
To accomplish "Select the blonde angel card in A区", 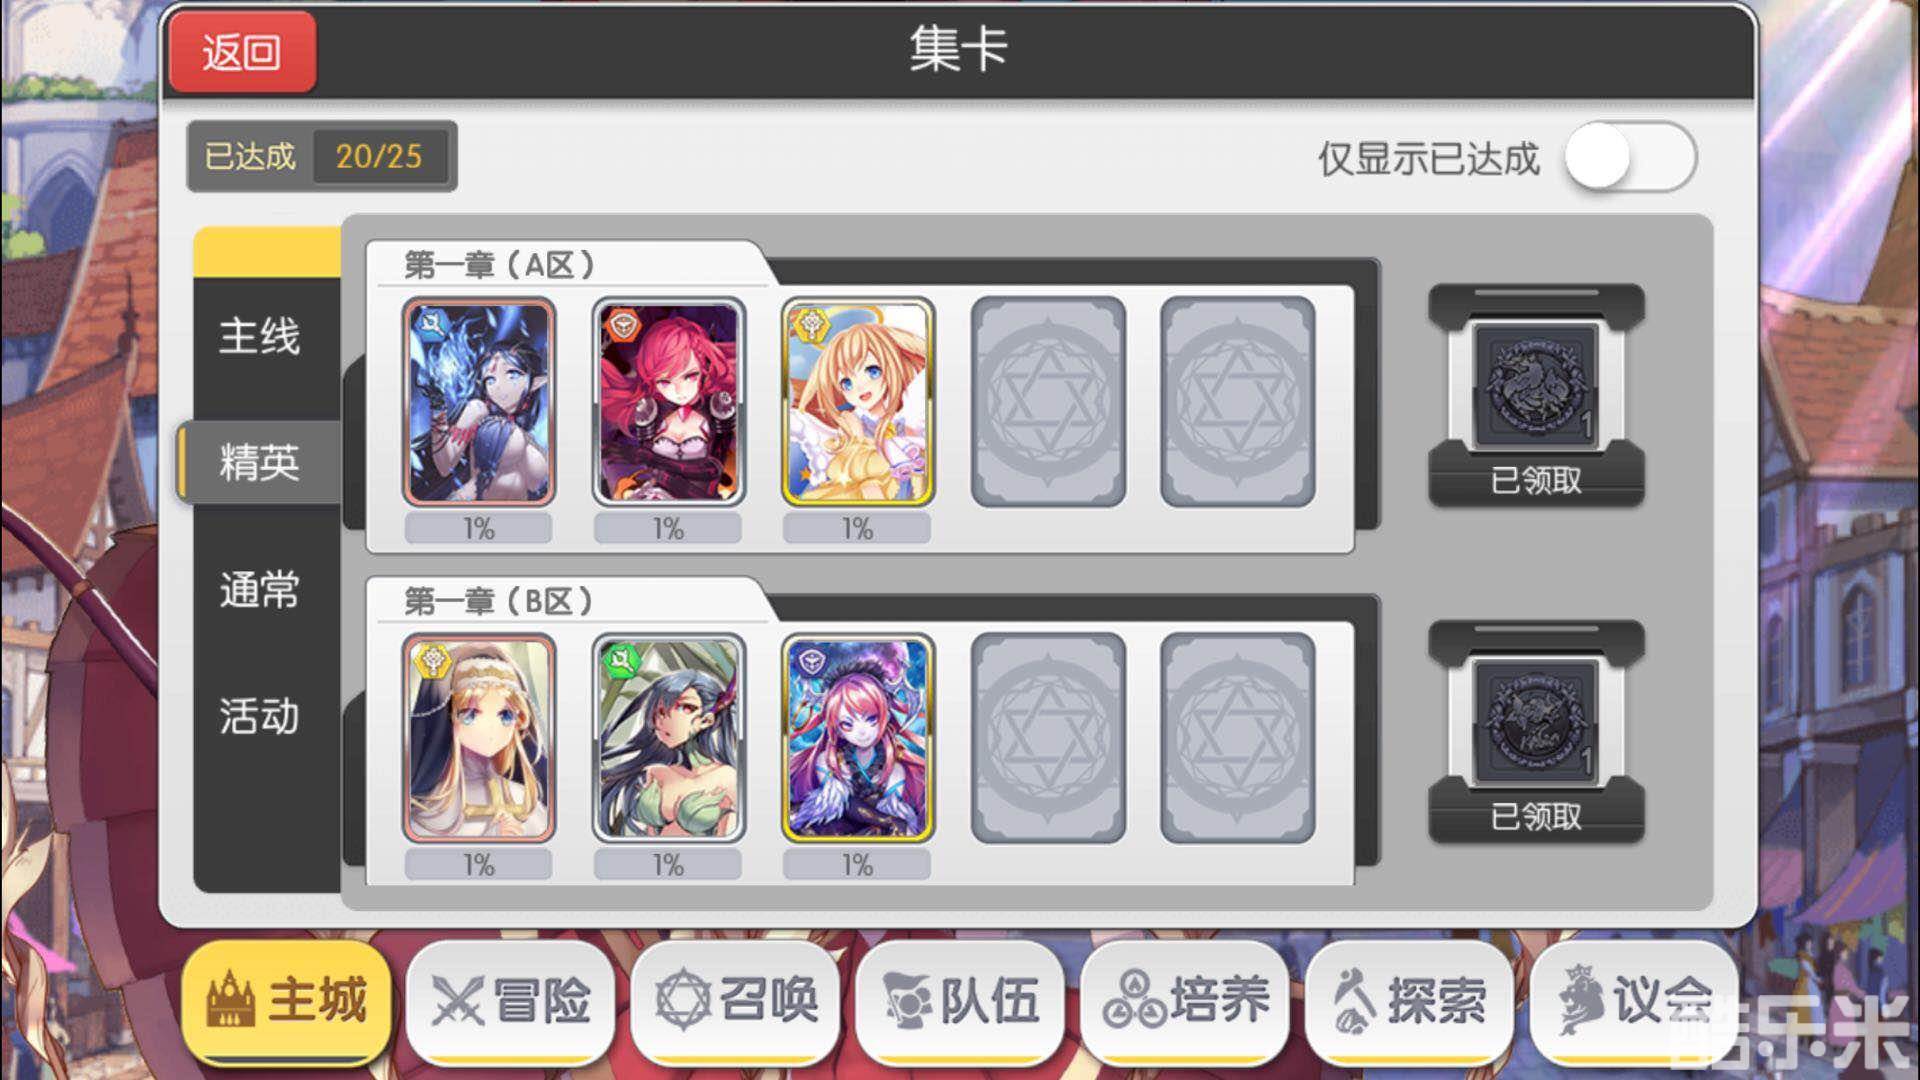I will coord(857,402).
